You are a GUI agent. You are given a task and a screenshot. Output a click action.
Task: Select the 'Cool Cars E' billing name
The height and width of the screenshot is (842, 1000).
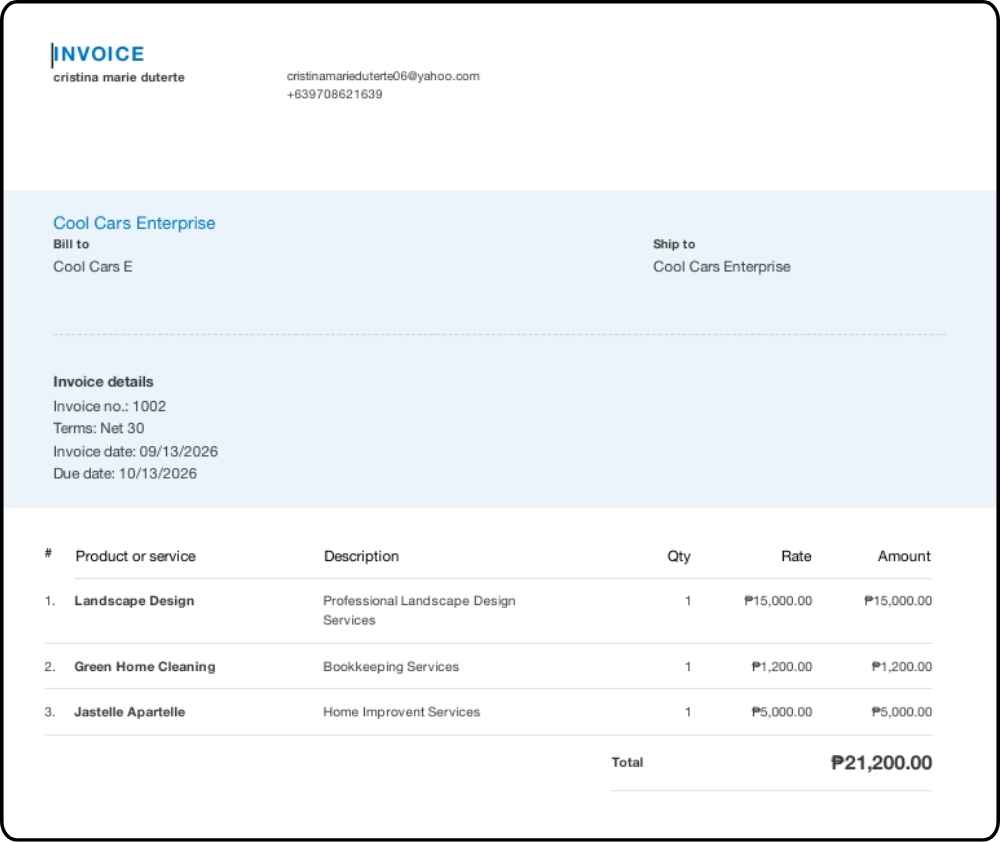tap(92, 267)
